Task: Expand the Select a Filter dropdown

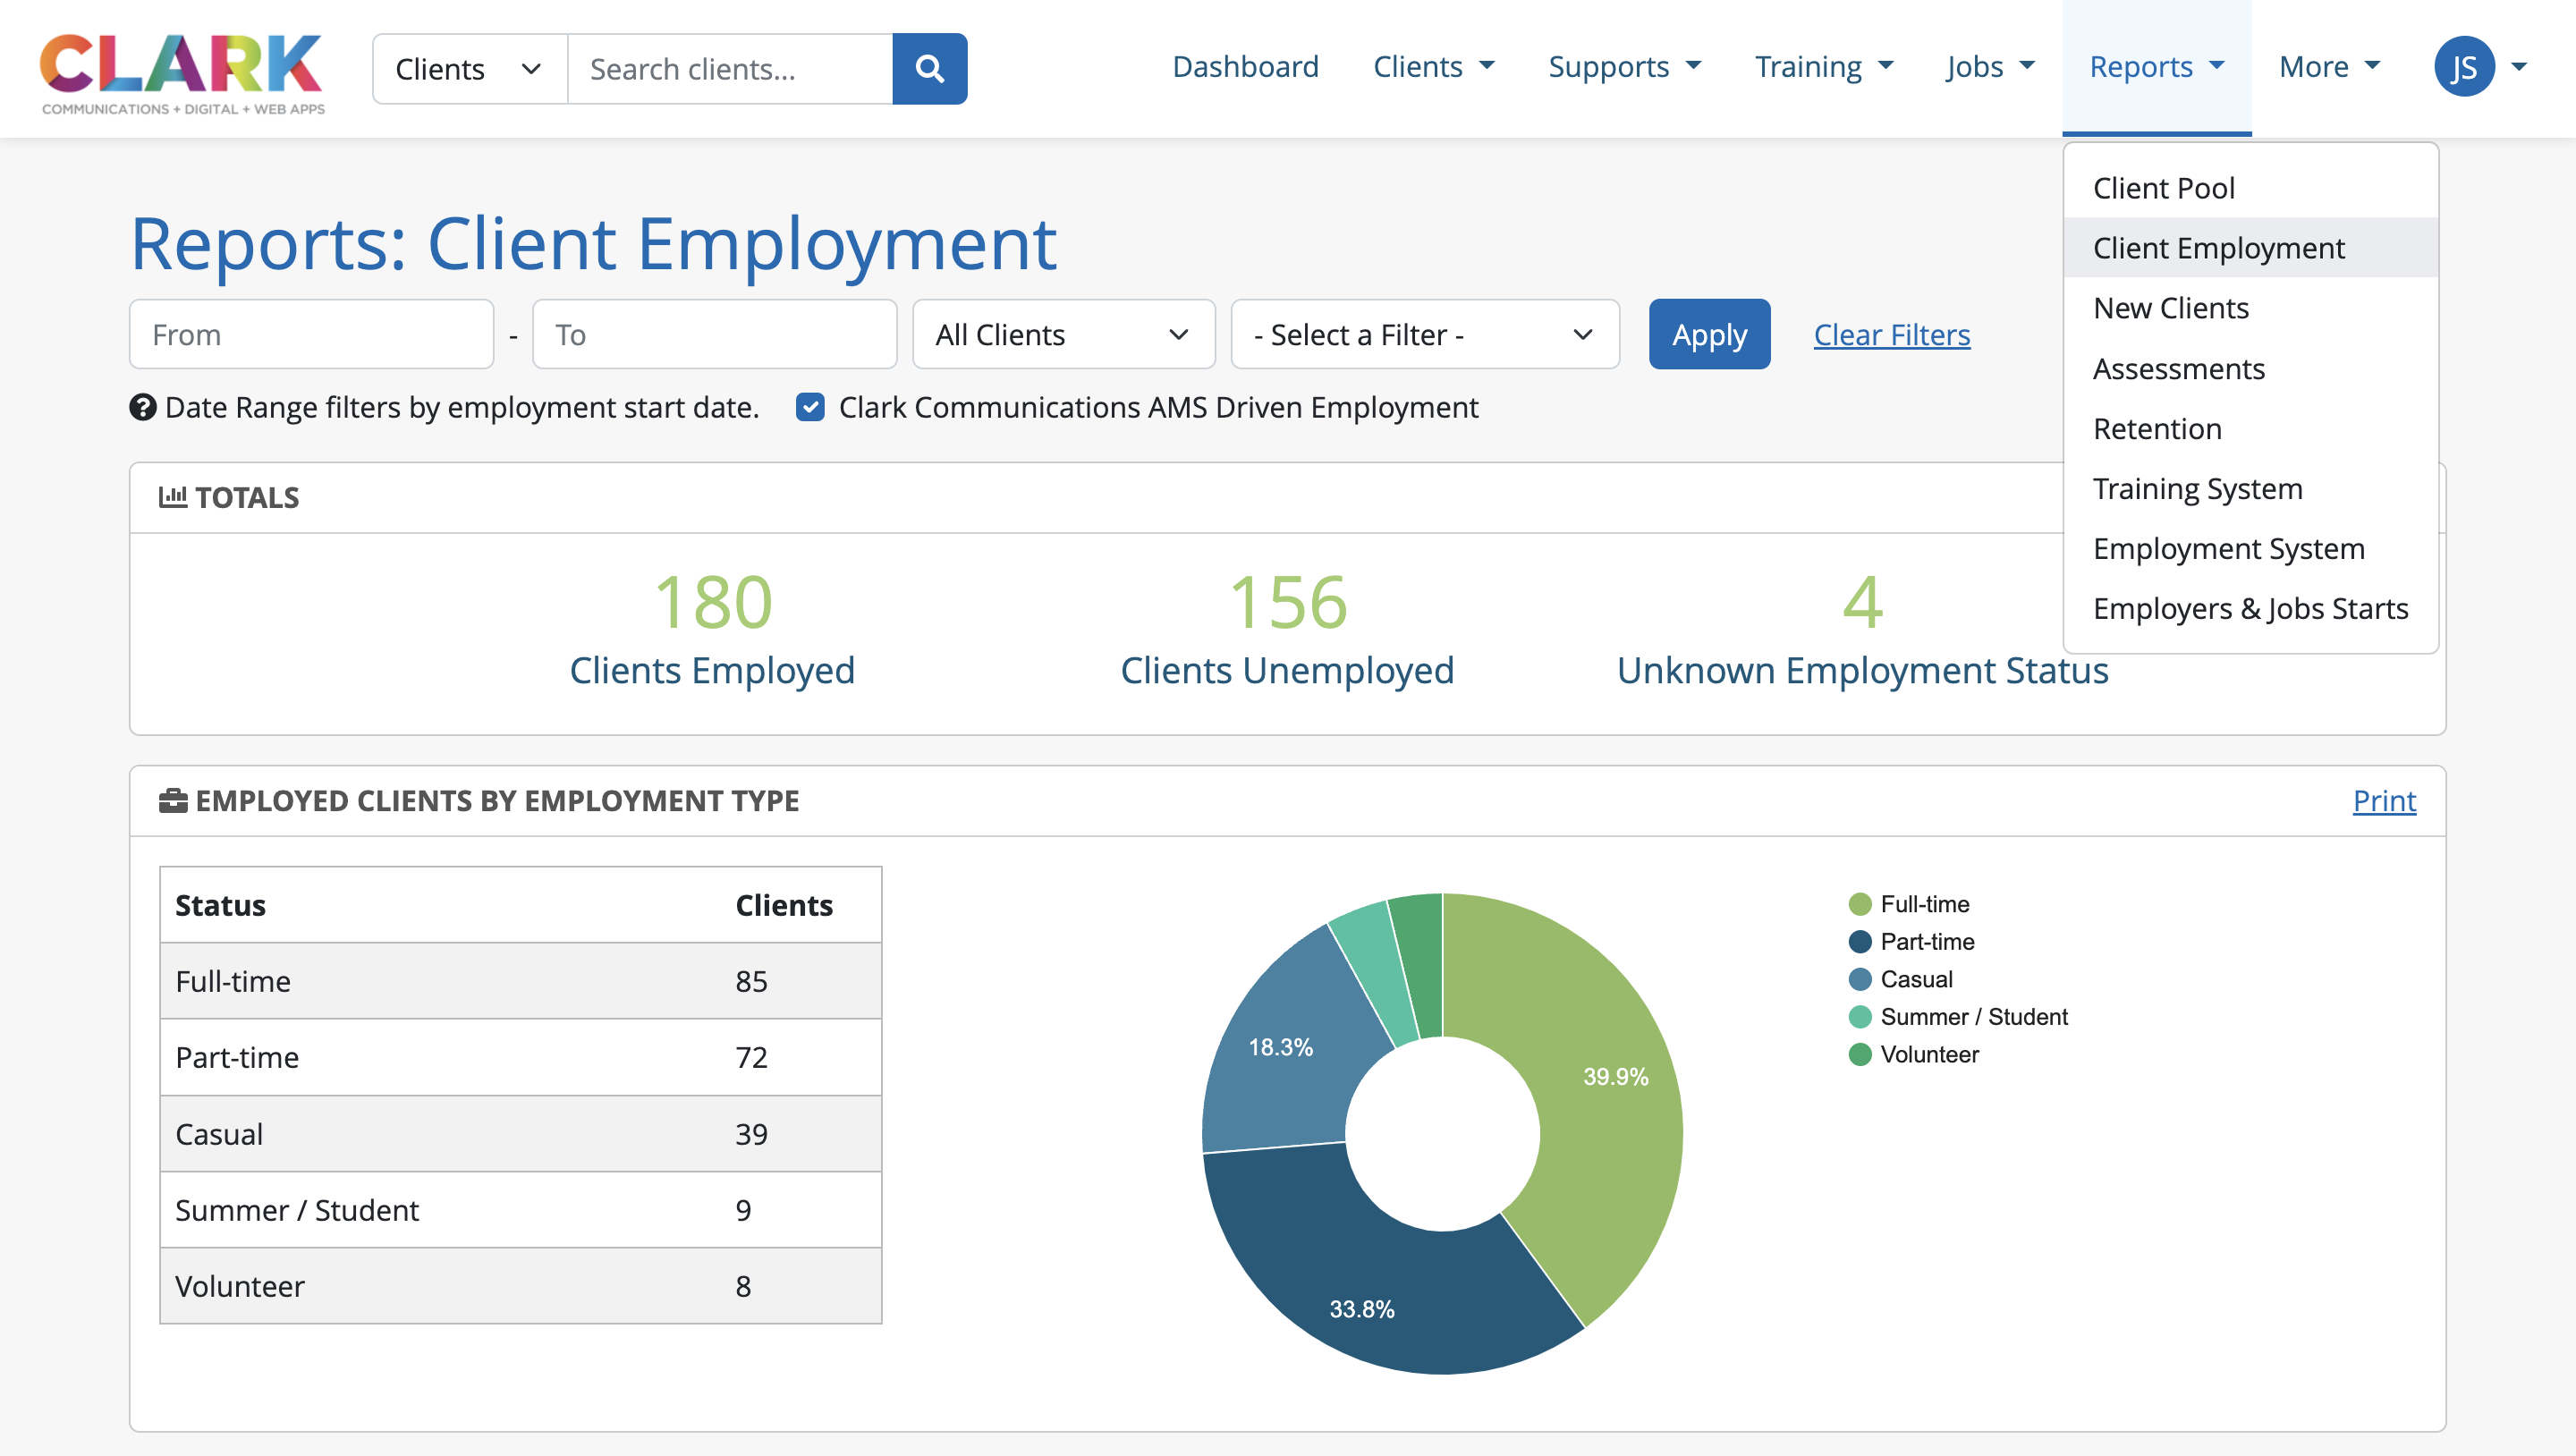Action: (x=1424, y=335)
